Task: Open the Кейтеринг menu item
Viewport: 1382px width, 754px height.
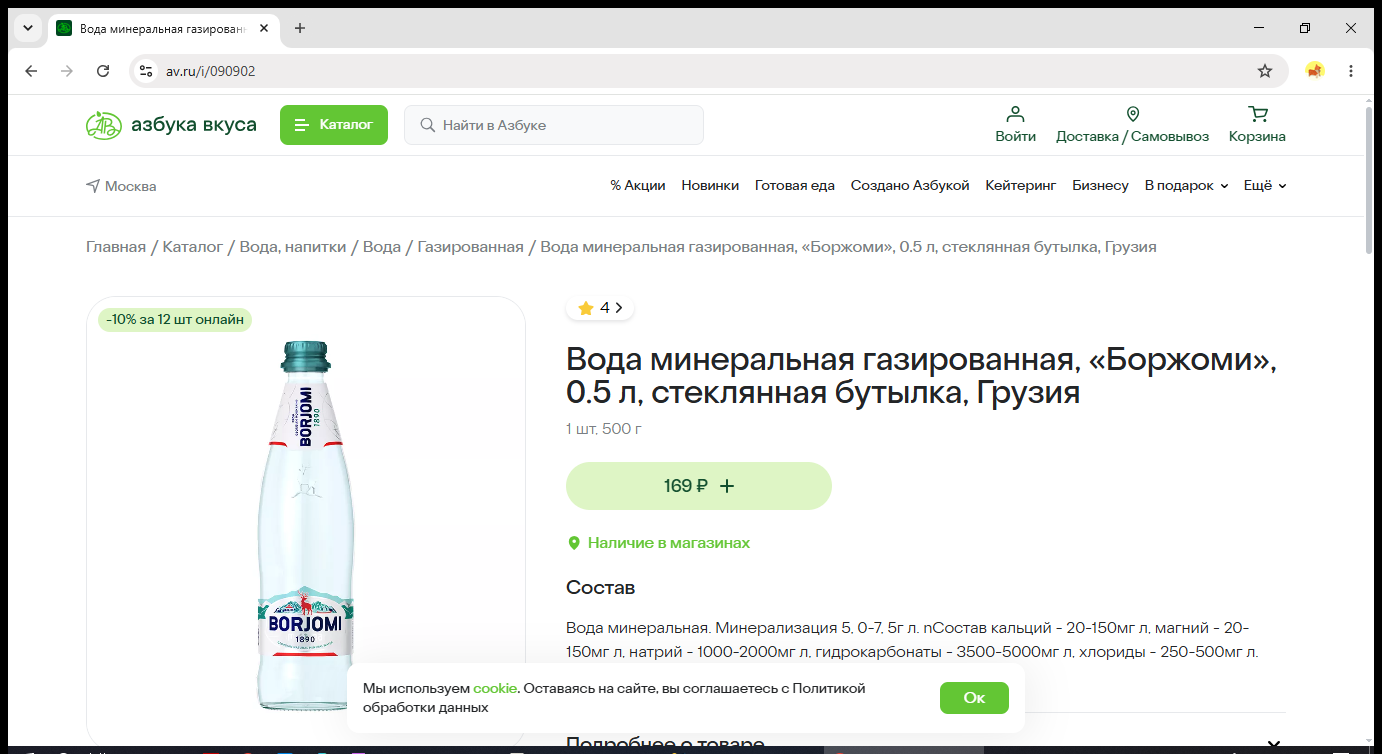Action: coord(1021,186)
